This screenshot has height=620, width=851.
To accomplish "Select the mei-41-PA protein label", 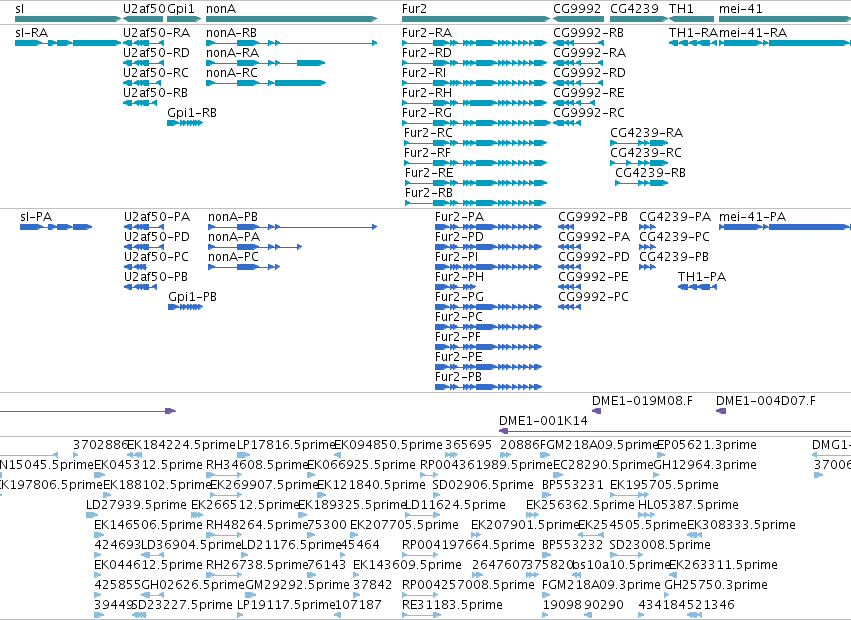I will tap(752, 217).
